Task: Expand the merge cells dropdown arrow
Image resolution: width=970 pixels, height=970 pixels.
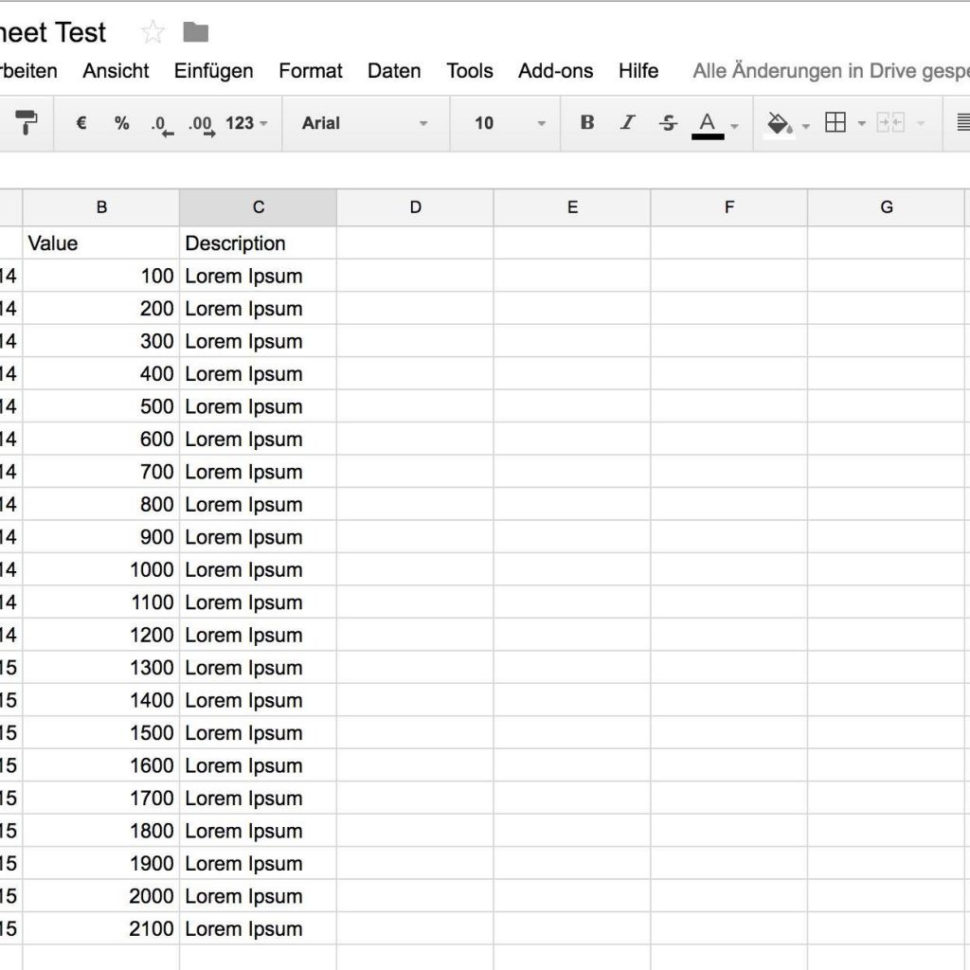Action: [x=921, y=123]
